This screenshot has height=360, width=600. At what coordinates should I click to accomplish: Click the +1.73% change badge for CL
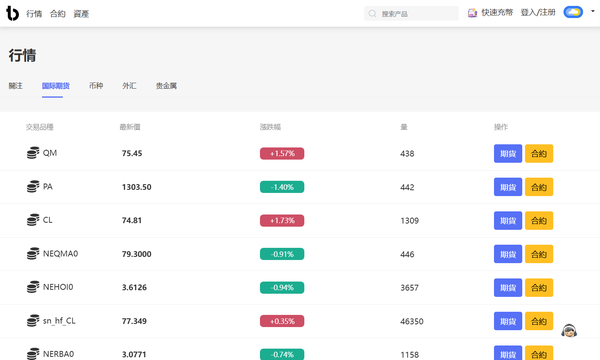[x=282, y=220]
